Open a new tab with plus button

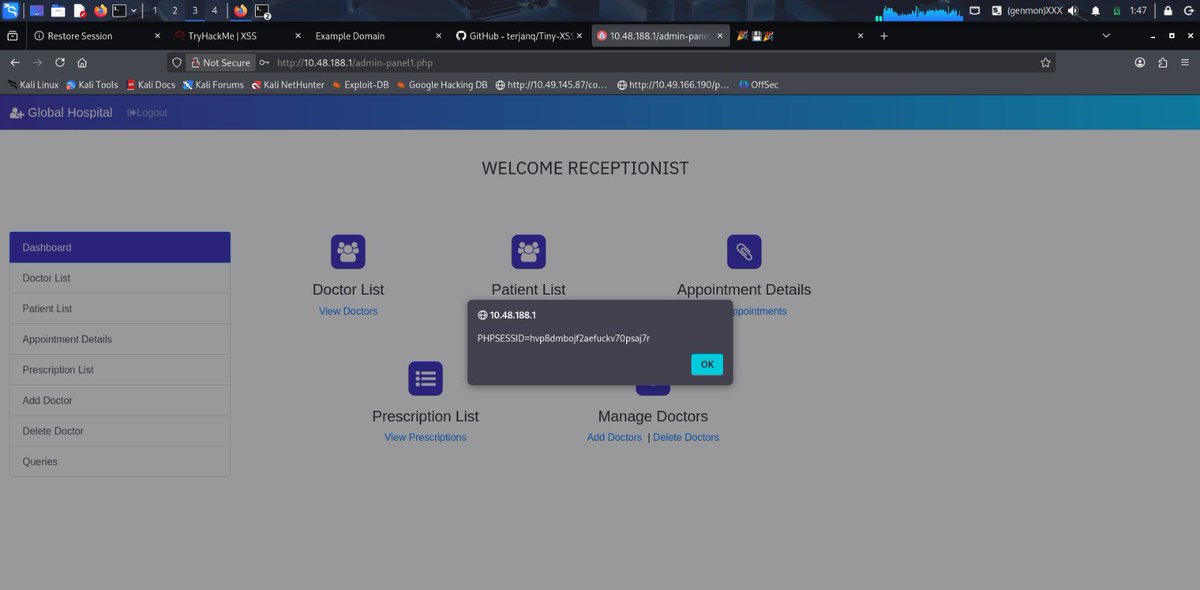point(884,35)
